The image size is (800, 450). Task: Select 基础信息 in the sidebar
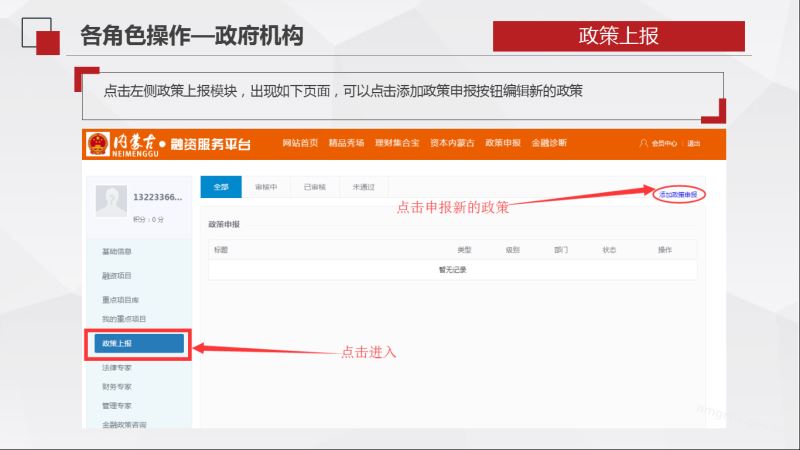(117, 251)
